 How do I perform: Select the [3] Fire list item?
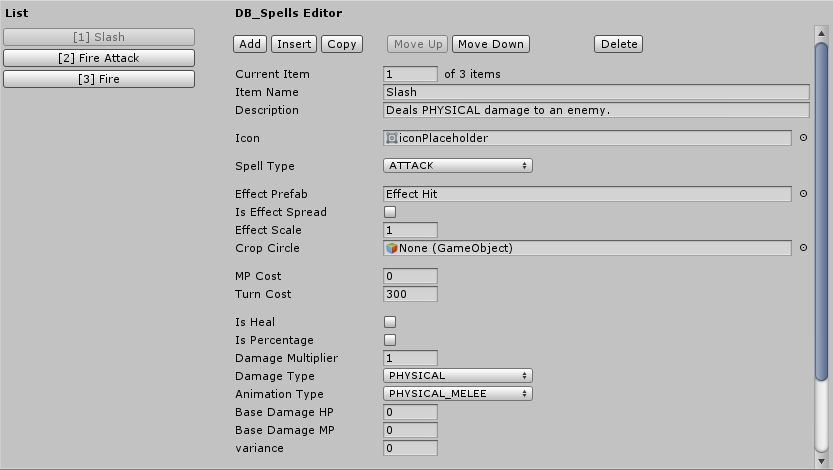click(x=99, y=79)
